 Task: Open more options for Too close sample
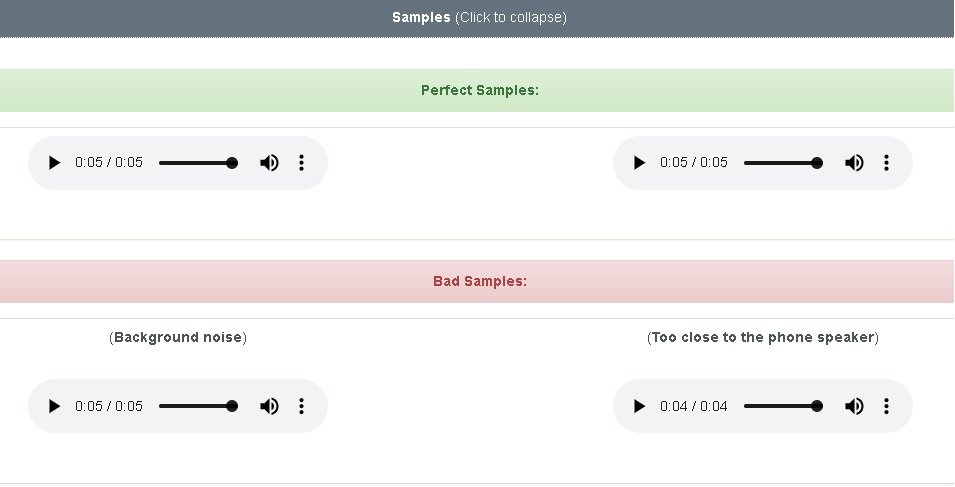[886, 406]
